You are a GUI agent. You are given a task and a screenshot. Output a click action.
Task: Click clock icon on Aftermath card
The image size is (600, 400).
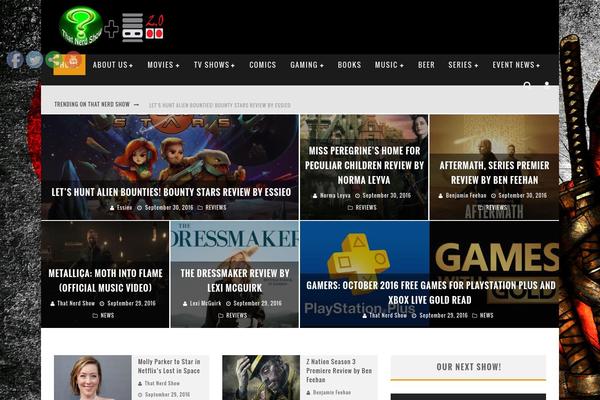(x=493, y=196)
